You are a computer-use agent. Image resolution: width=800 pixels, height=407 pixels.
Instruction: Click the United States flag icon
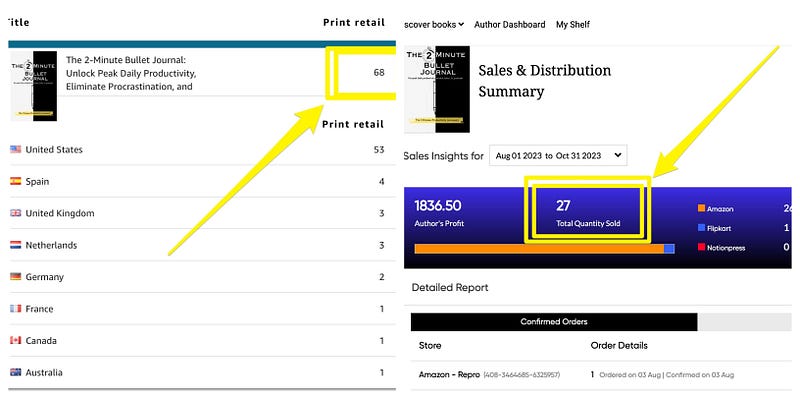(x=16, y=149)
